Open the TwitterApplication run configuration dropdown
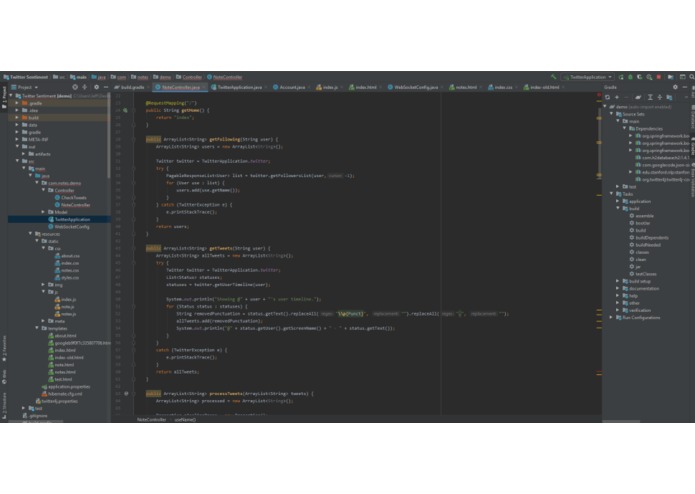Screen dimensions: 695x494 click(x=588, y=77)
